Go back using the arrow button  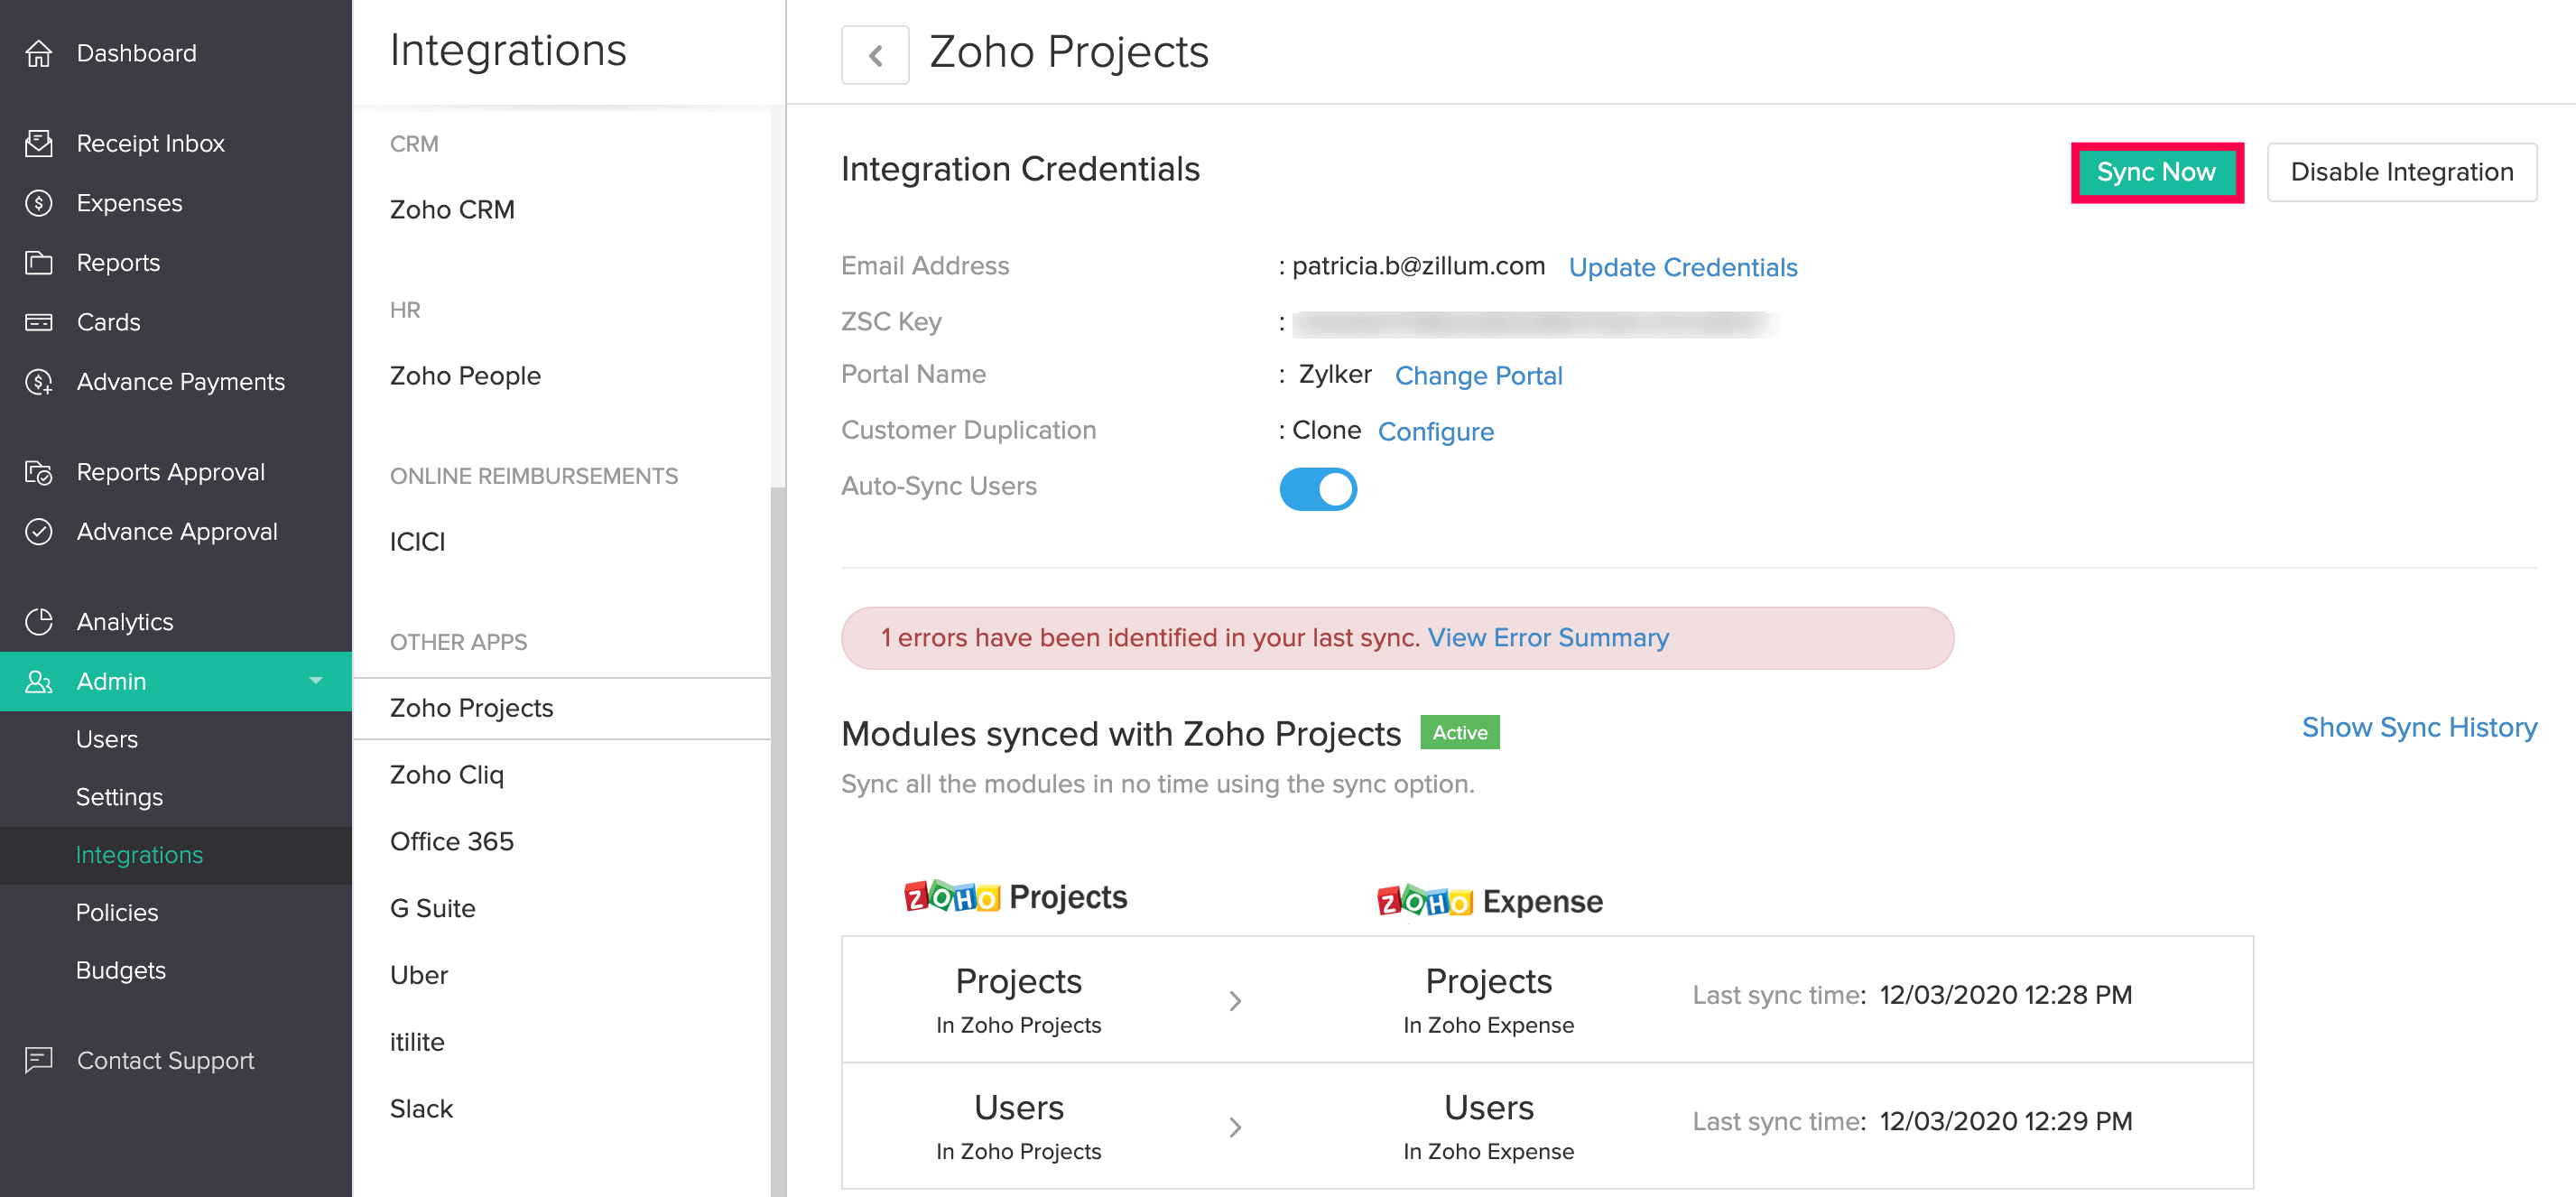click(x=875, y=54)
